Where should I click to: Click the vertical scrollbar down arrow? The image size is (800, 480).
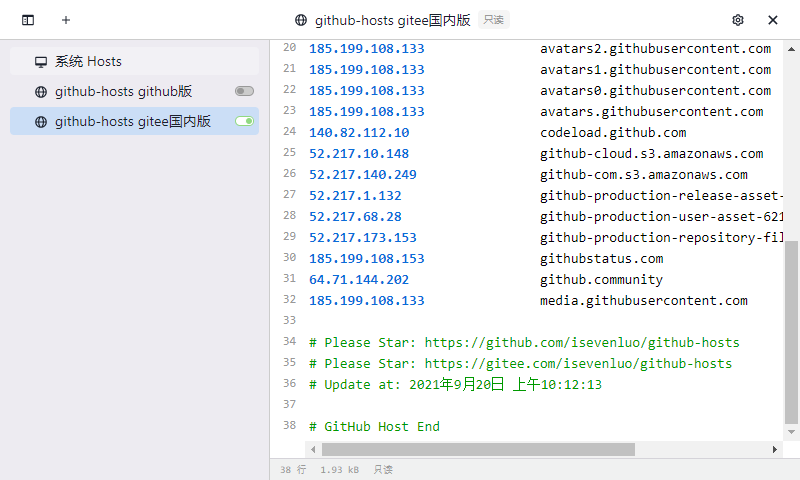tap(791, 432)
